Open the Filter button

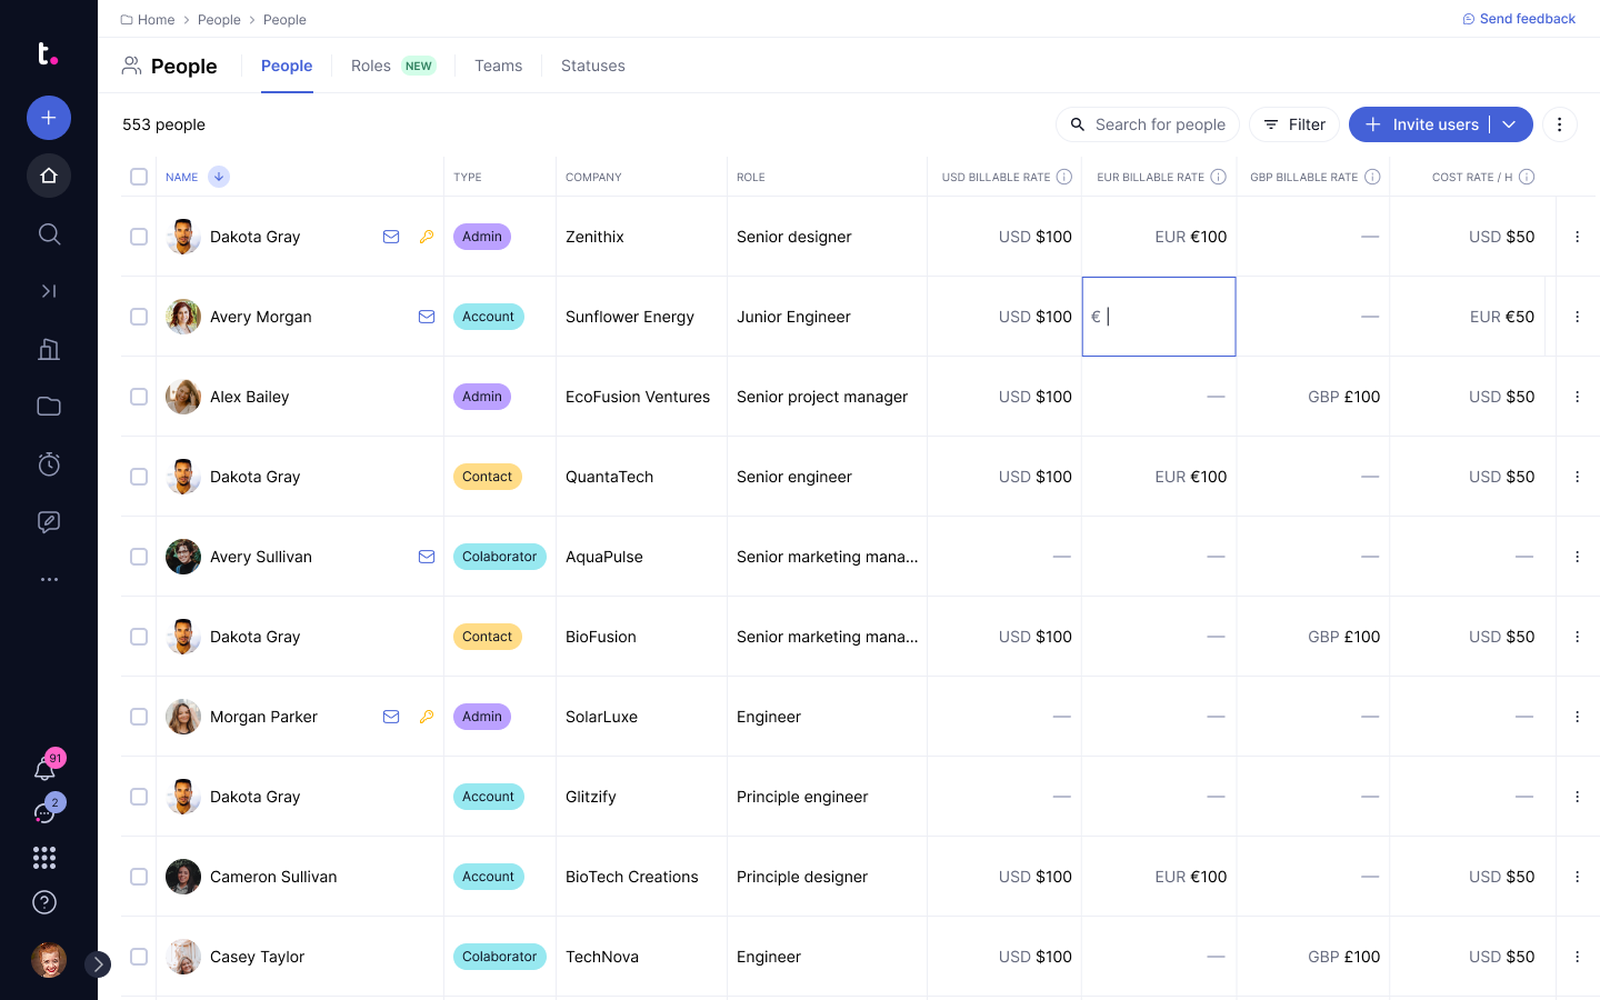[x=1294, y=125]
